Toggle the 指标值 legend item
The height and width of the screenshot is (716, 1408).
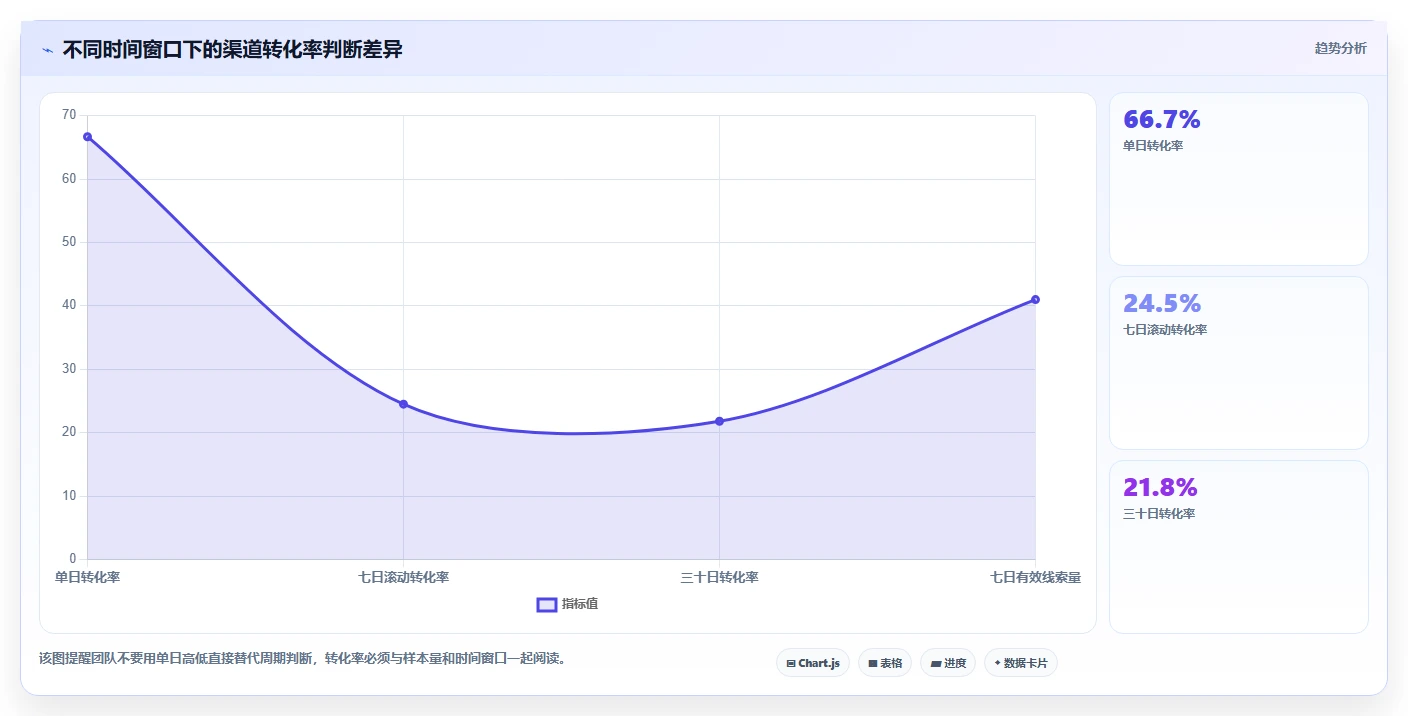[x=568, y=604]
